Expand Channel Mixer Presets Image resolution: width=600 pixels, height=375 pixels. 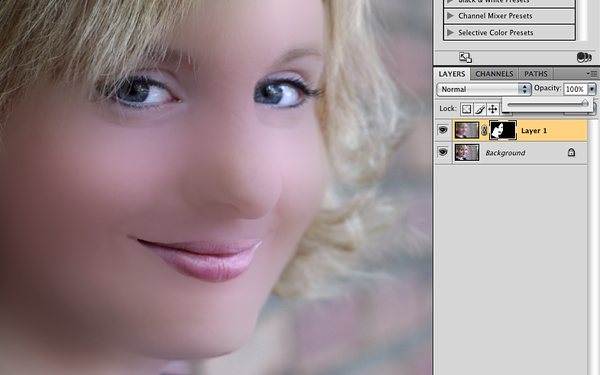point(509,16)
